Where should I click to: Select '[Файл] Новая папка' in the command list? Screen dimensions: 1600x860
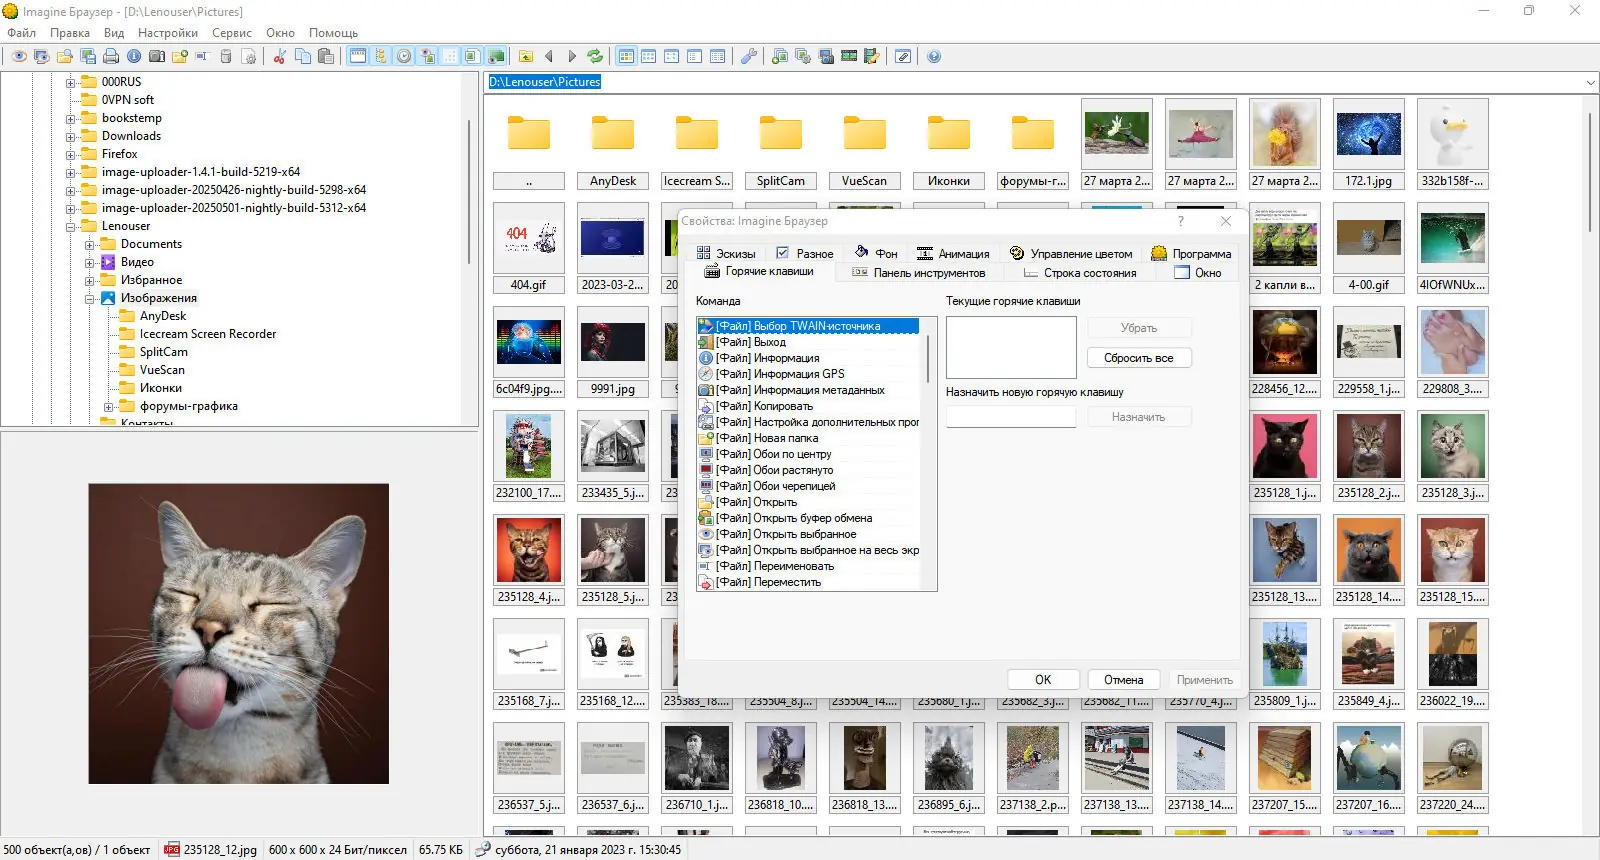click(808, 438)
